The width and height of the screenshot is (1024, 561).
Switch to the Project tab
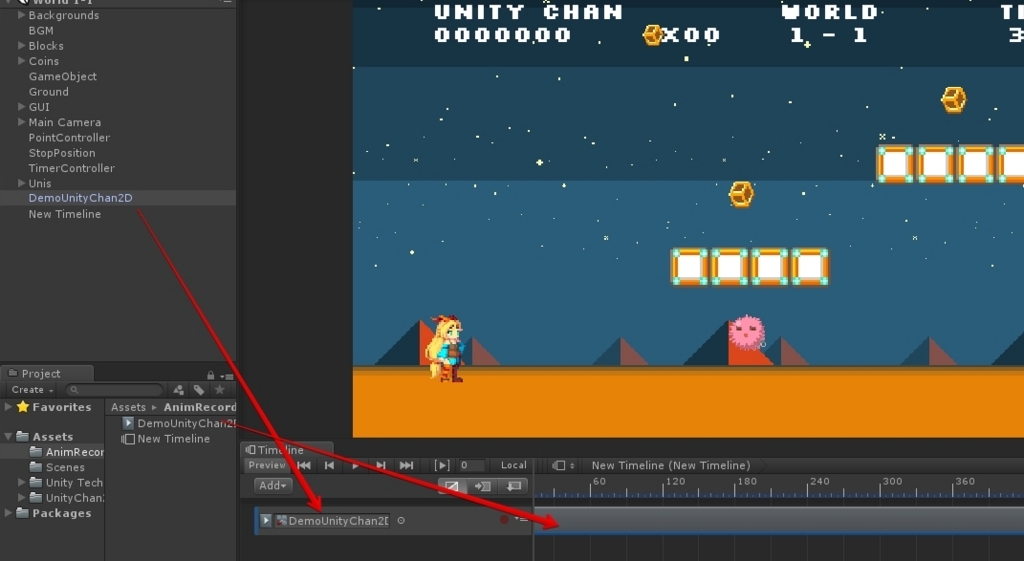(x=47, y=374)
